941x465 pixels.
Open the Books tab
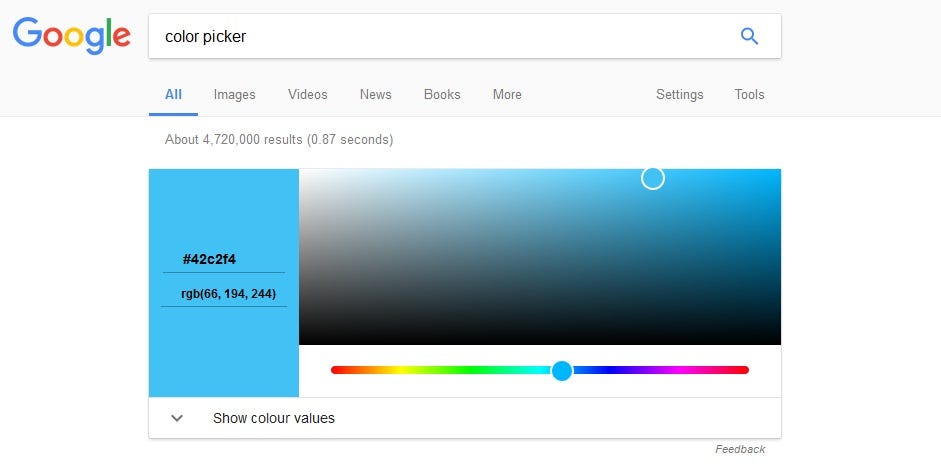442,95
